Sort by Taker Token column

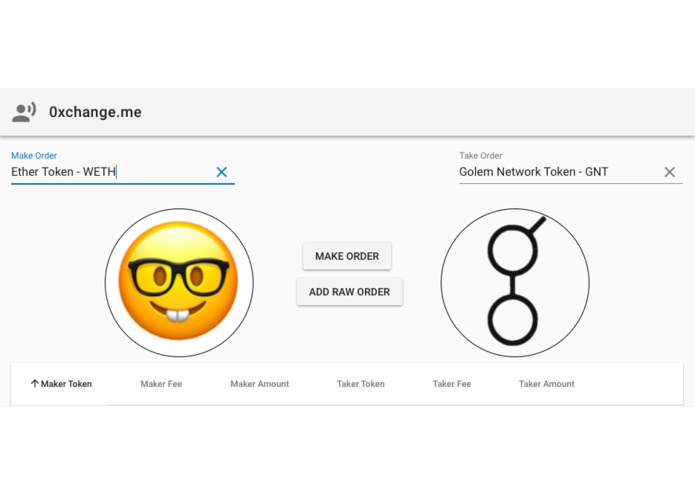coord(361,384)
